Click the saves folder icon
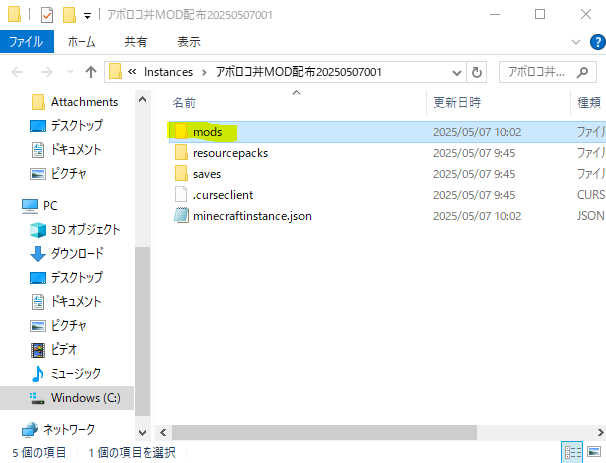This screenshot has width=606, height=463. 181,174
